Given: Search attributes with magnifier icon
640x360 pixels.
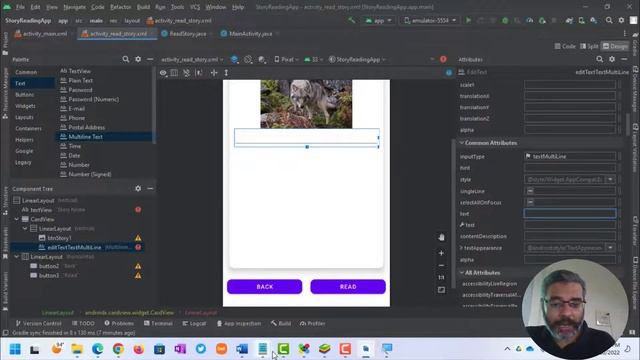Looking at the screenshot, I should pos(600,59).
